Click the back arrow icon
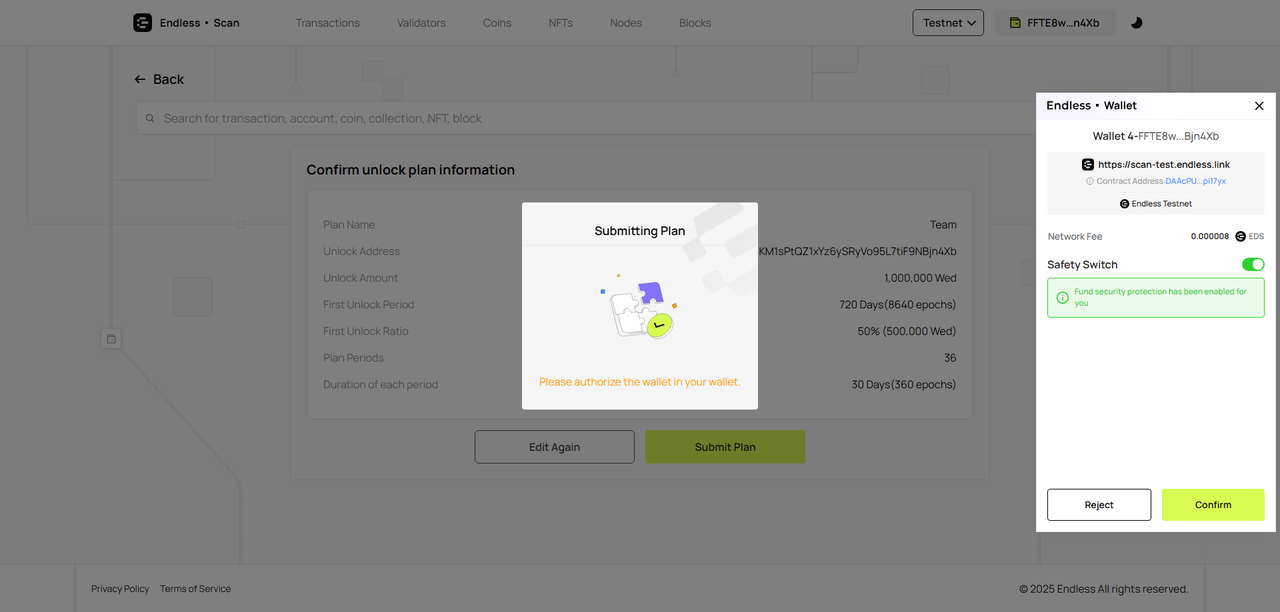 click(x=140, y=79)
